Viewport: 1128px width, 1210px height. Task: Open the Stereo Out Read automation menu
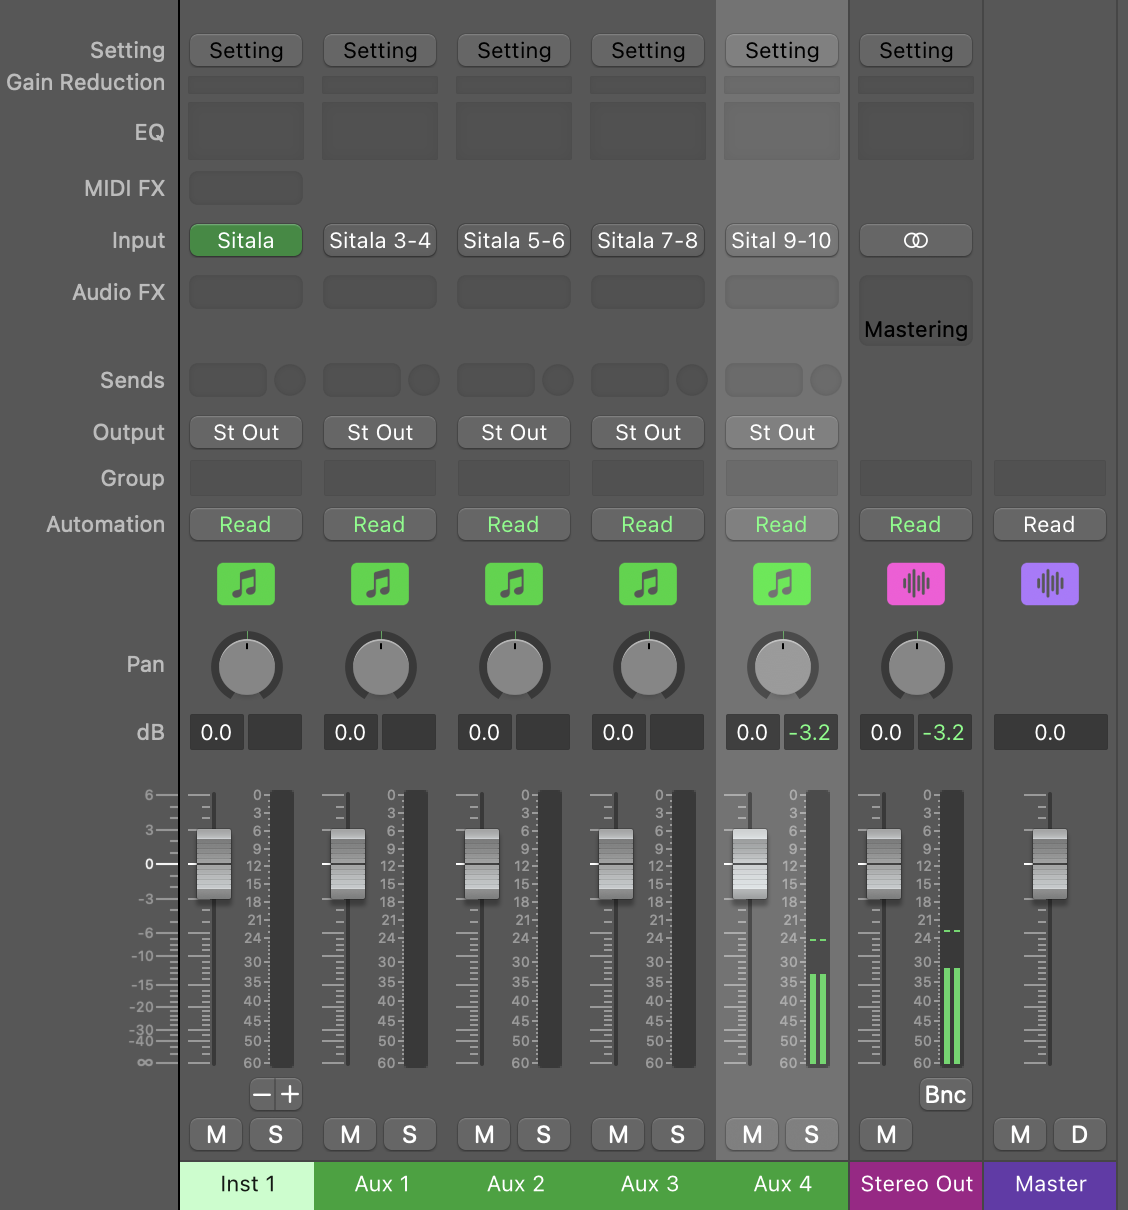pos(916,524)
